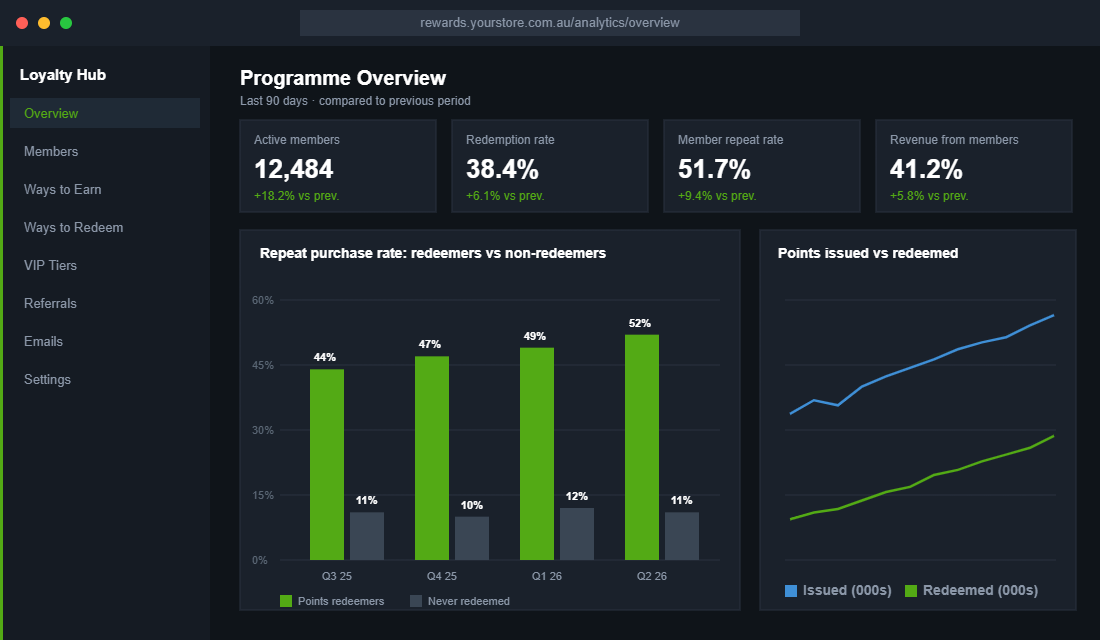Open the Overview sidebar page
The width and height of the screenshot is (1100, 640).
click(105, 113)
